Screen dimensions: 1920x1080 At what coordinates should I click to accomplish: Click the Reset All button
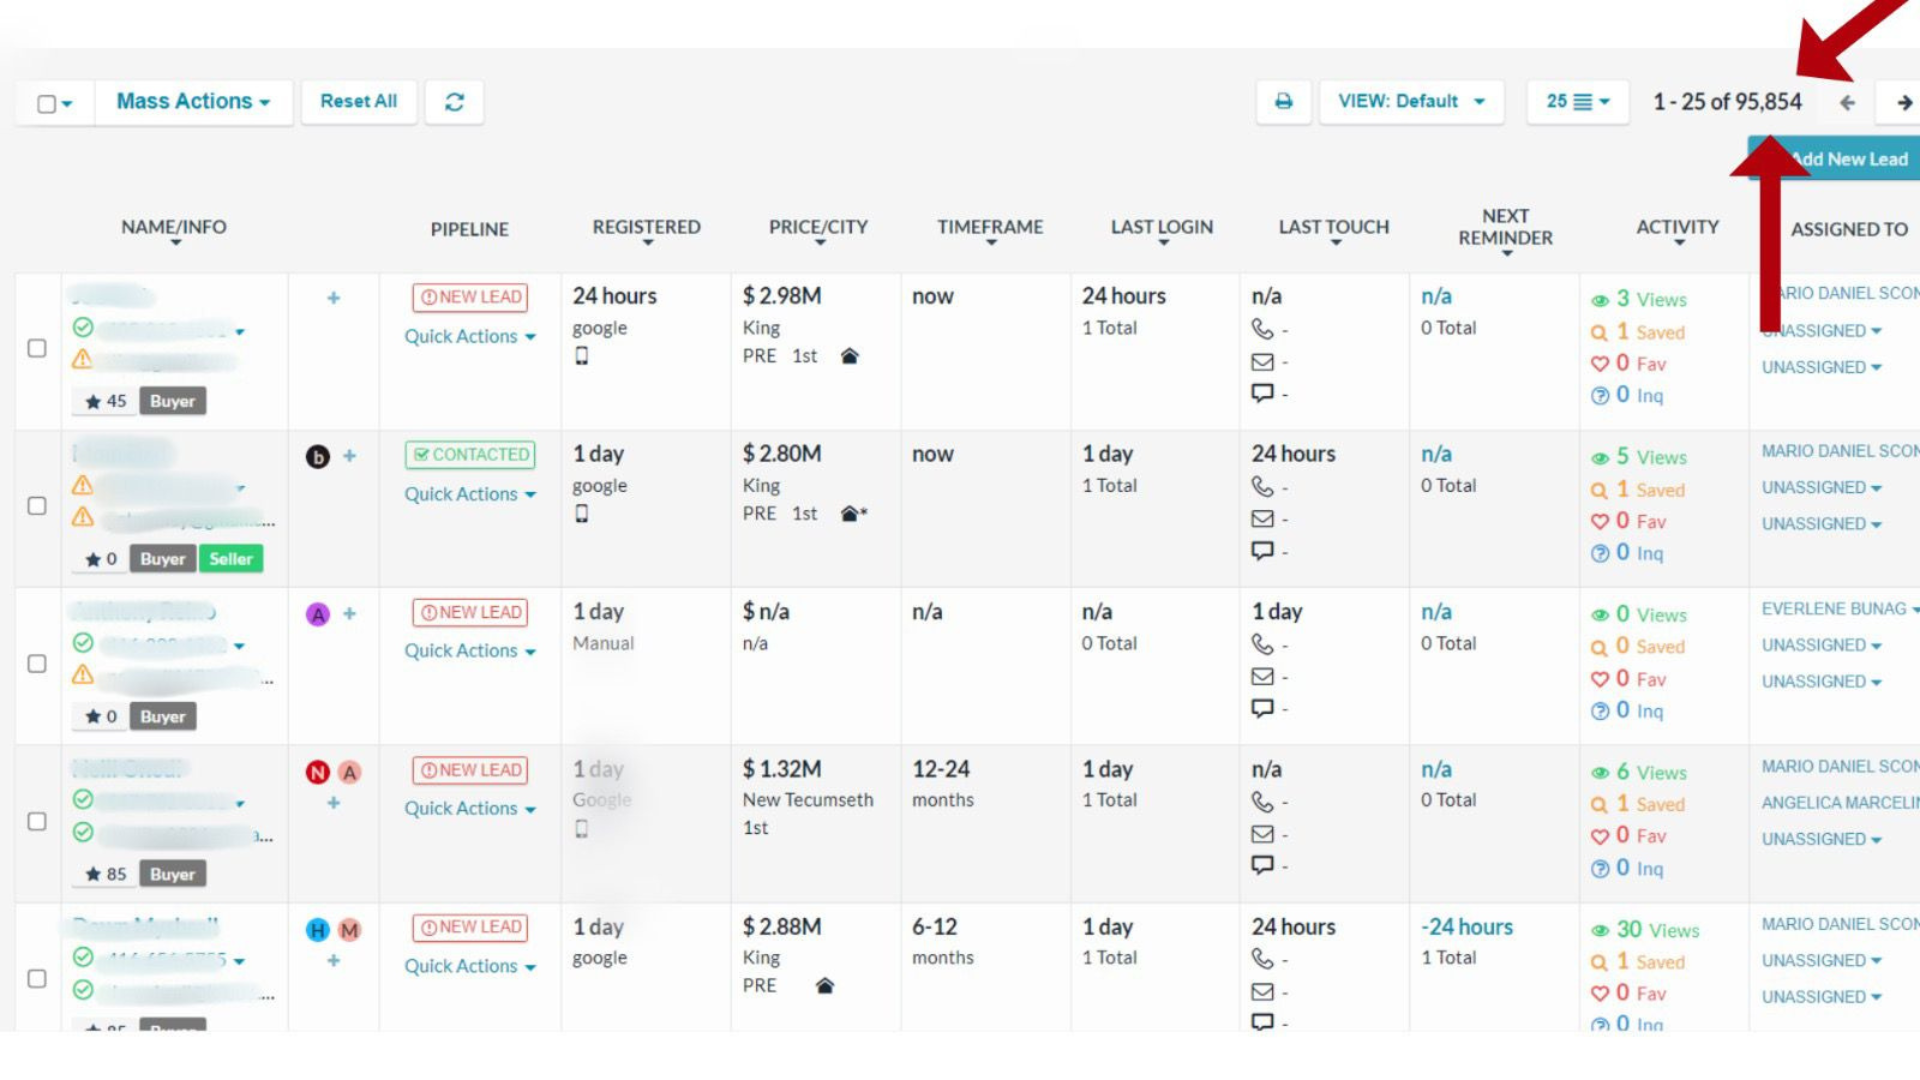[x=358, y=102]
